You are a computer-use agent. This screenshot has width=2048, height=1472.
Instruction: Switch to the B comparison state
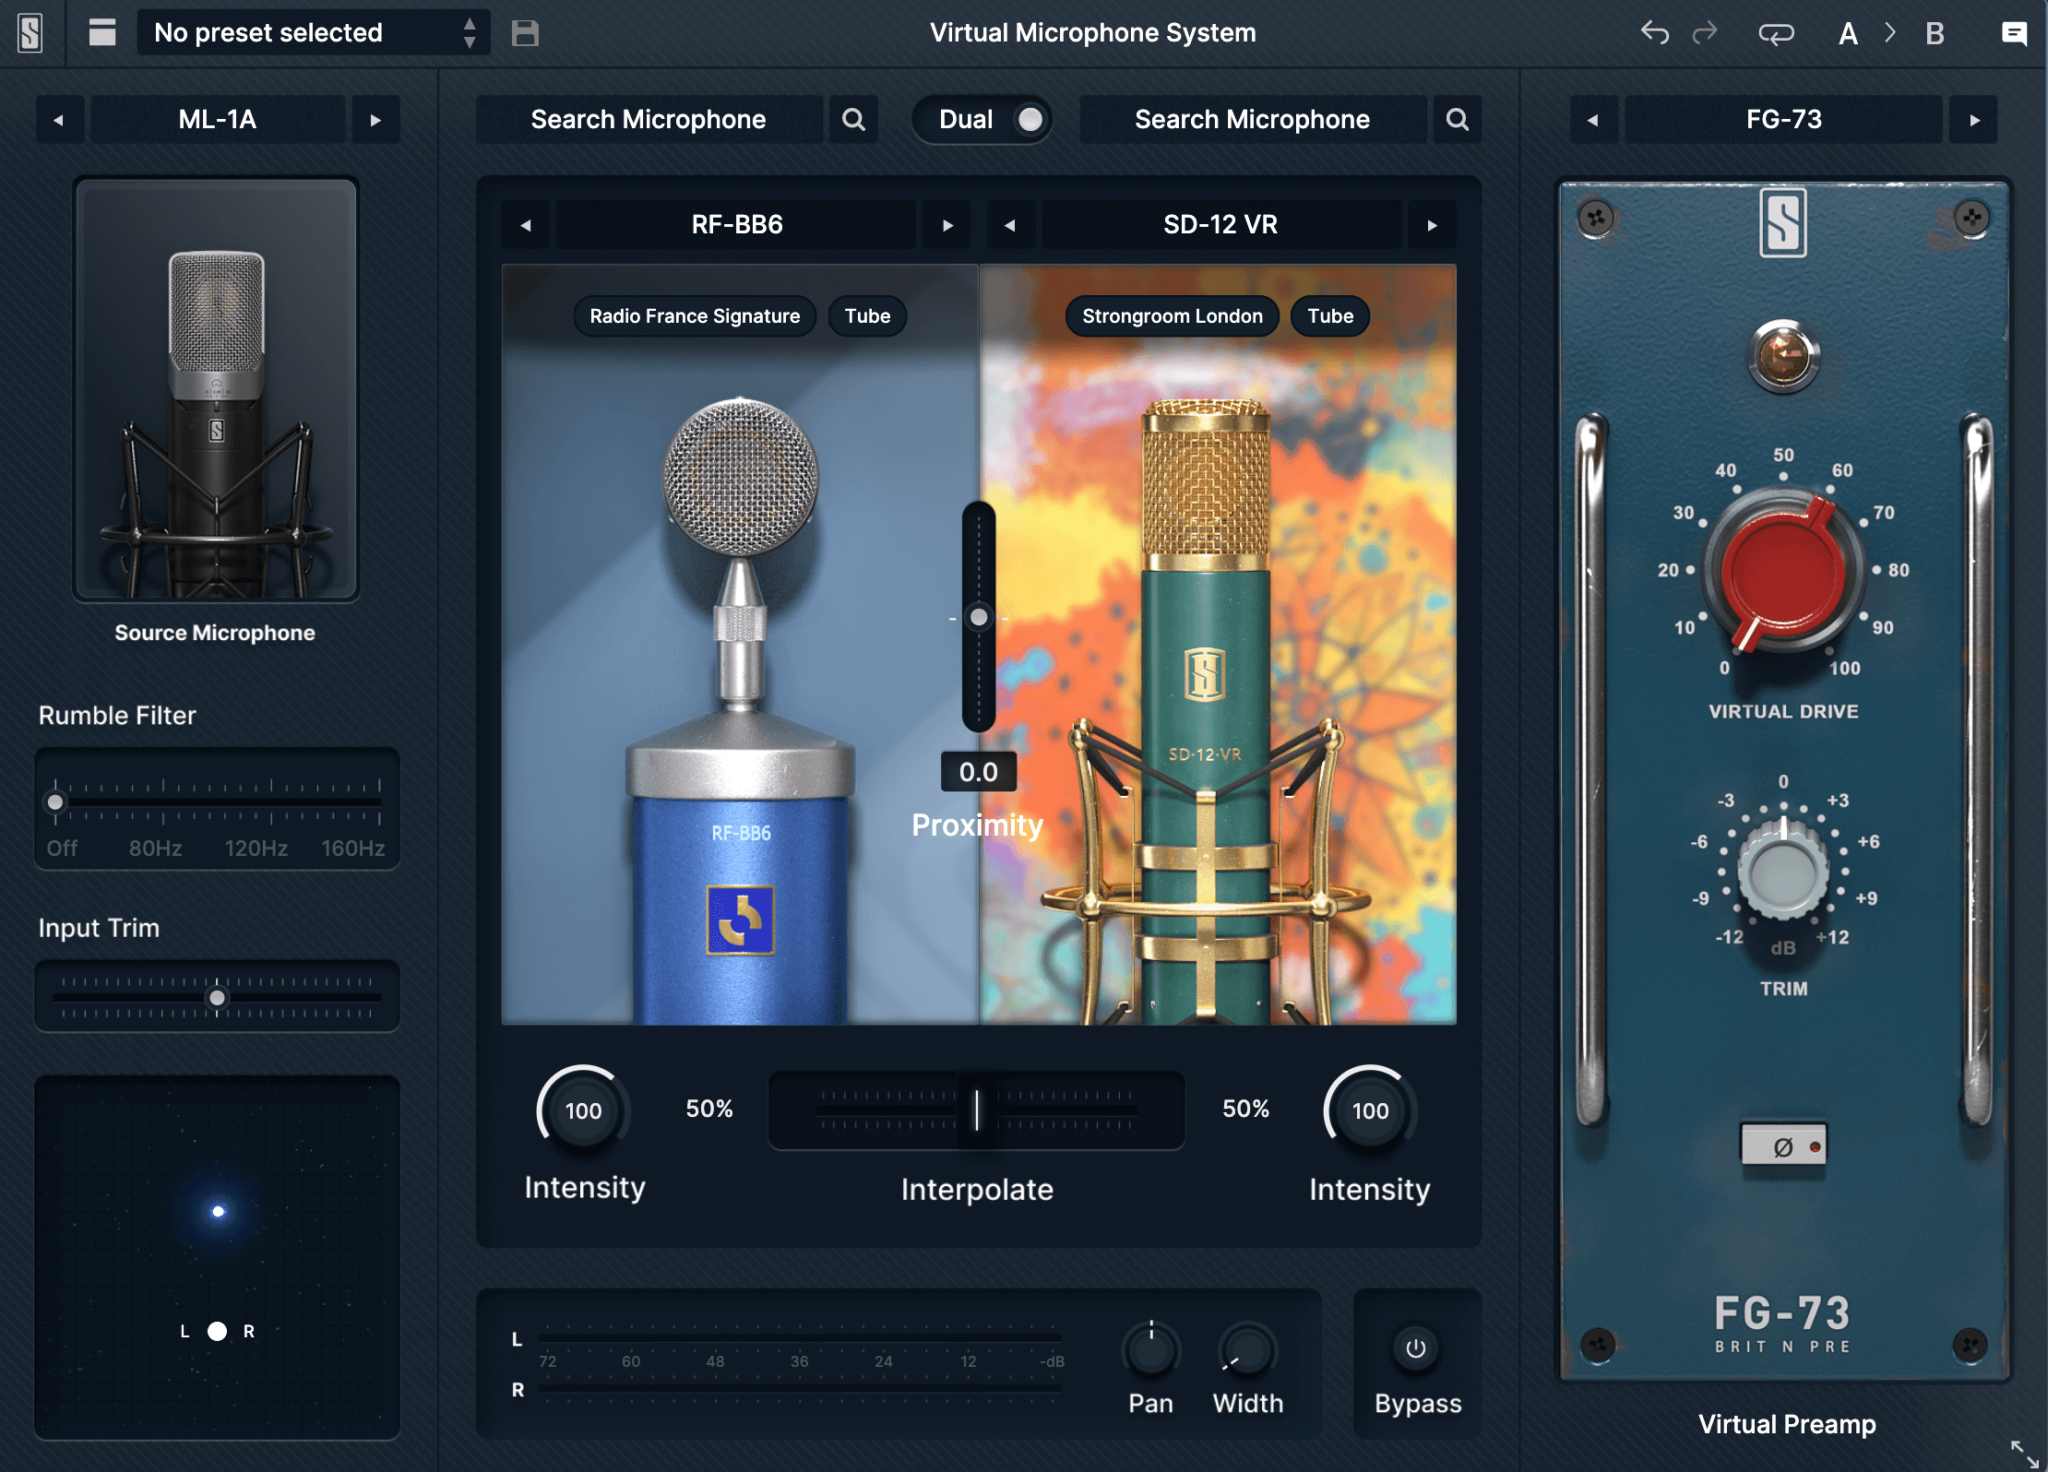1936,32
